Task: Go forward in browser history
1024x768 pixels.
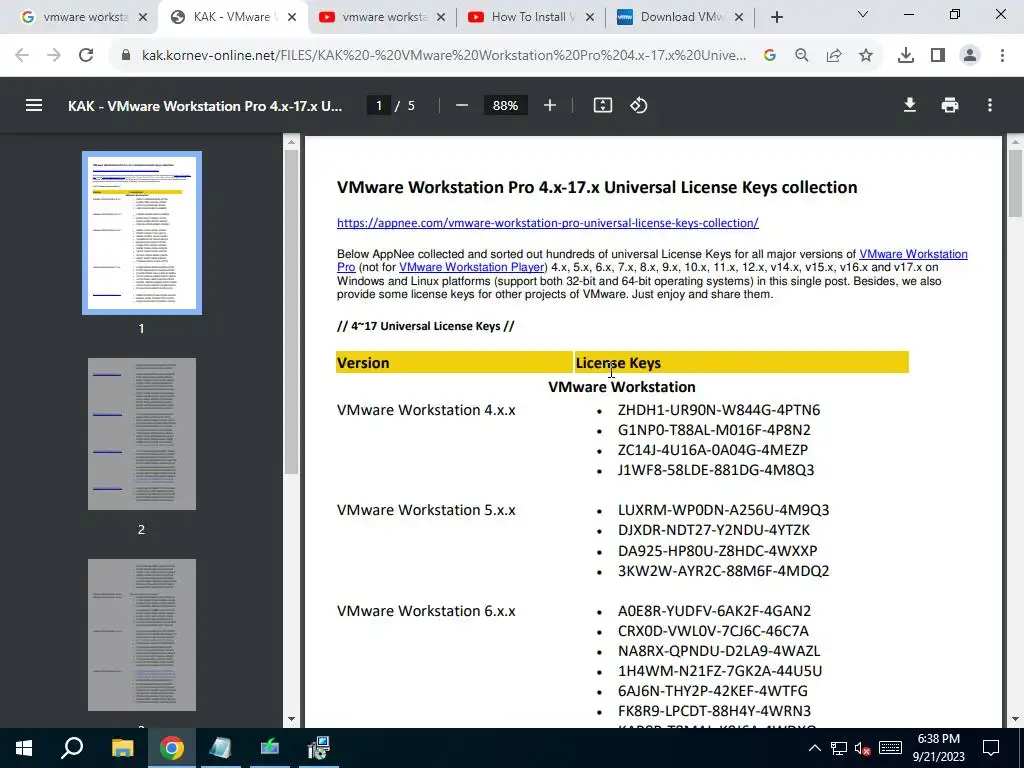Action: pyautogui.click(x=54, y=56)
